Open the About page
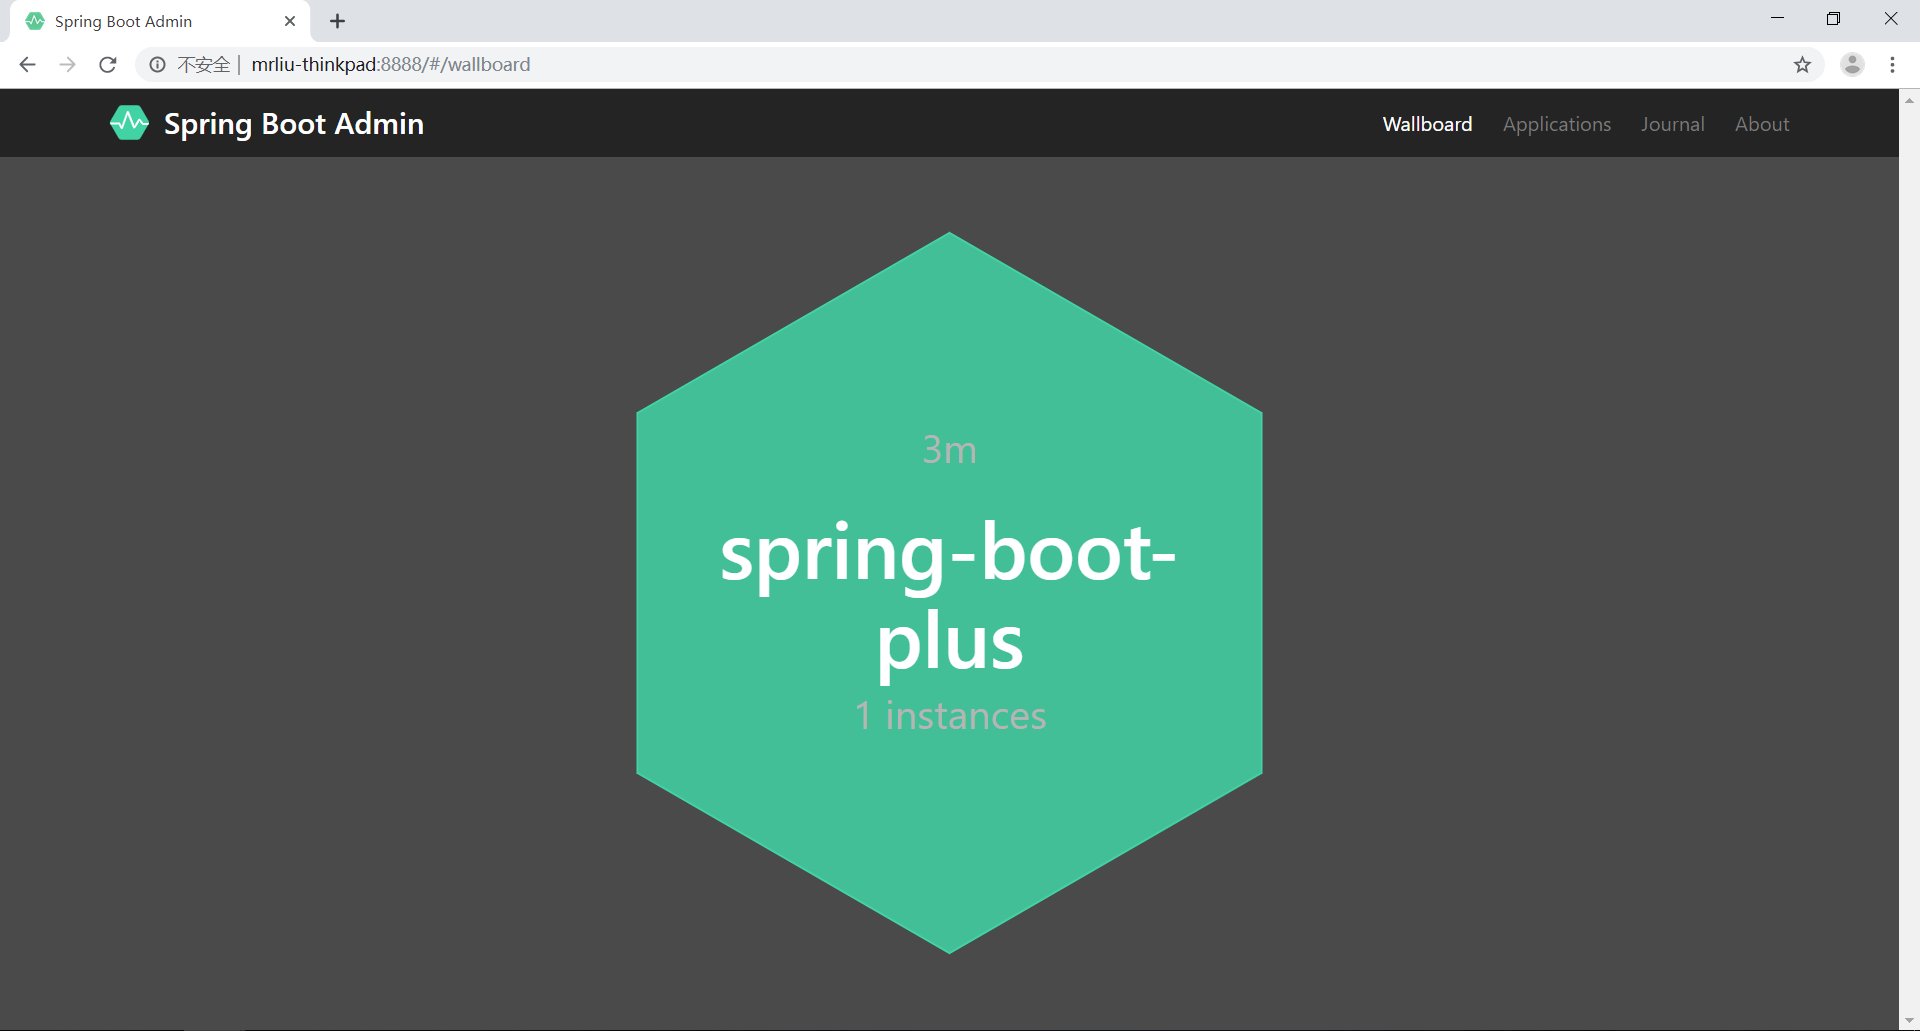 tap(1762, 124)
